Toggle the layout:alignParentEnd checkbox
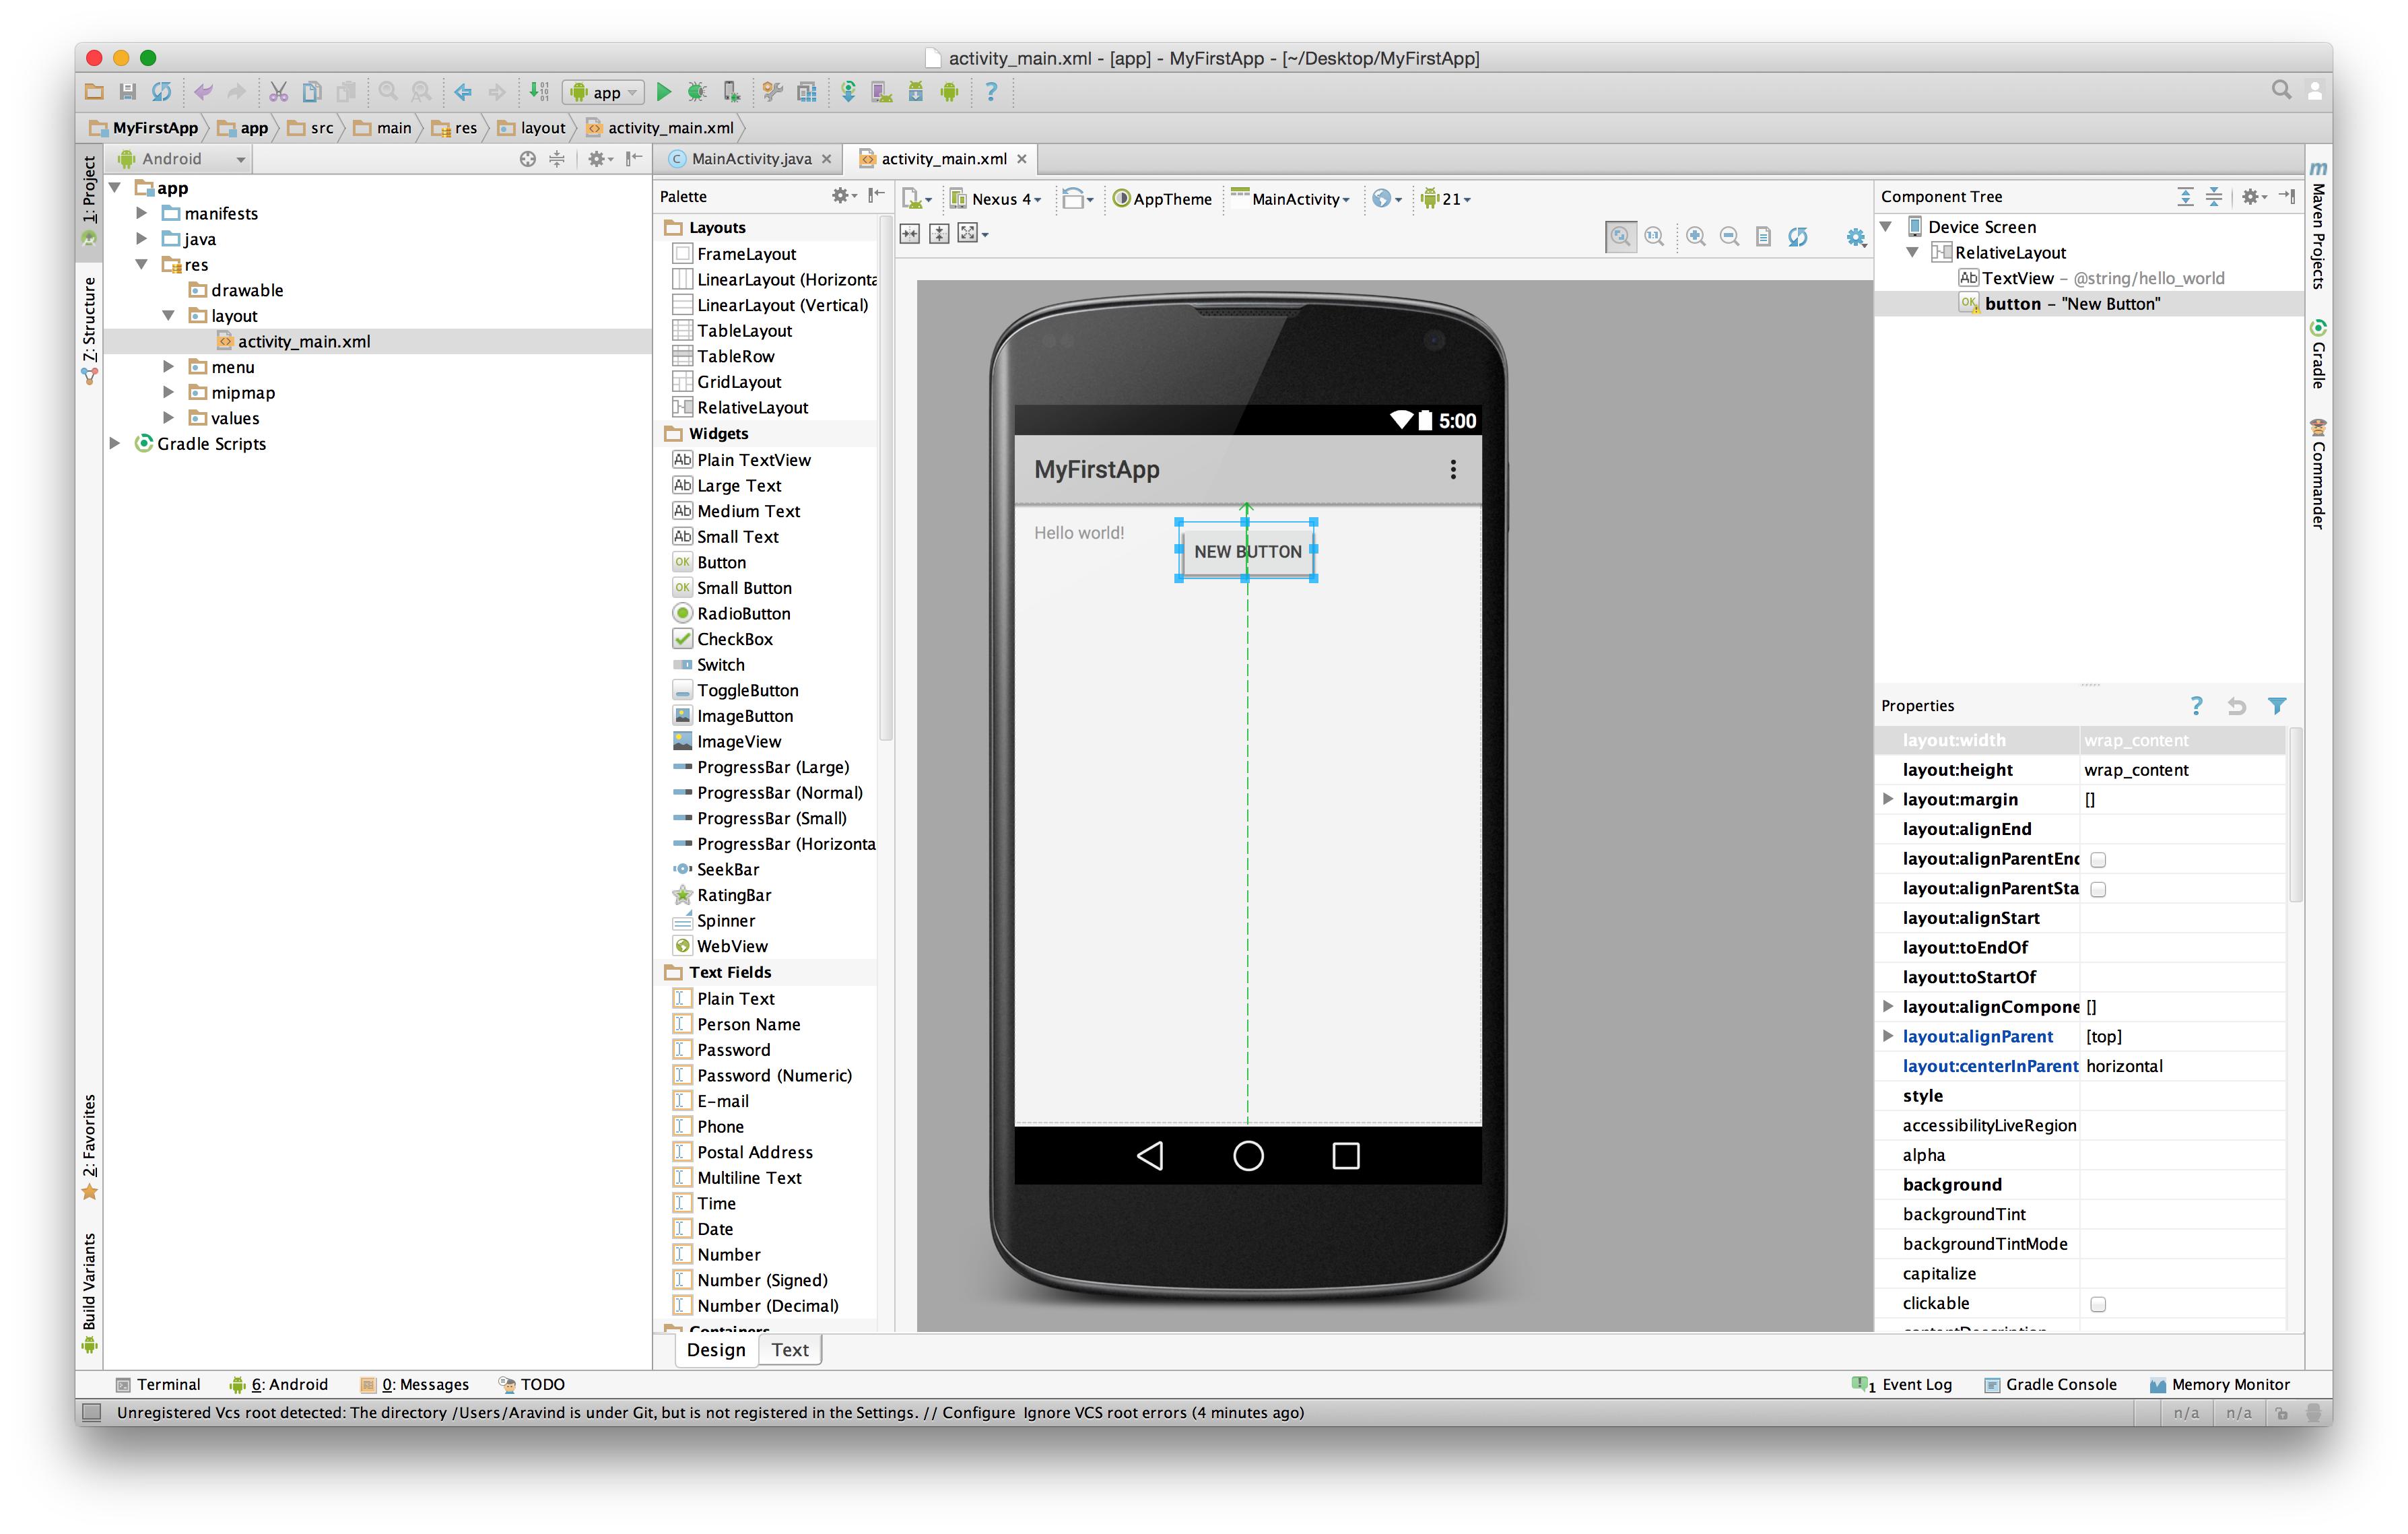This screenshot has width=2408, height=1534. [x=2098, y=859]
